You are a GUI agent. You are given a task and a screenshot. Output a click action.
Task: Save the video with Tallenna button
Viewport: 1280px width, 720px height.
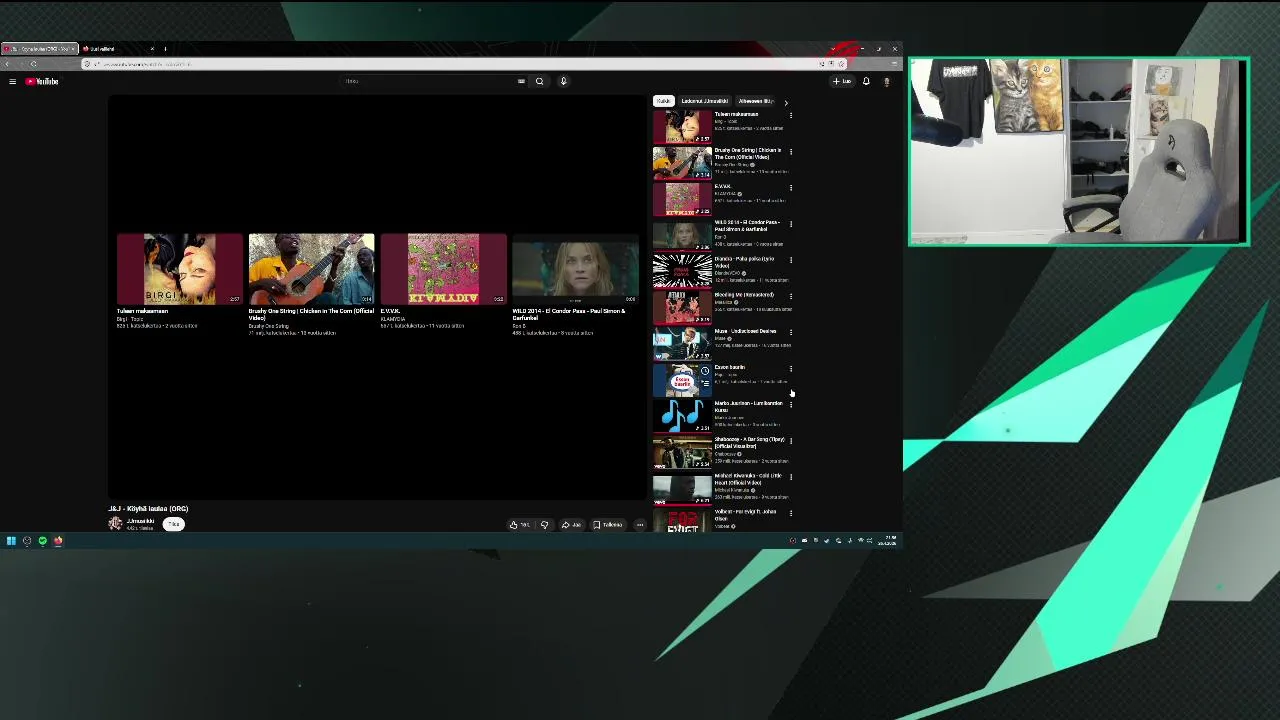(607, 525)
